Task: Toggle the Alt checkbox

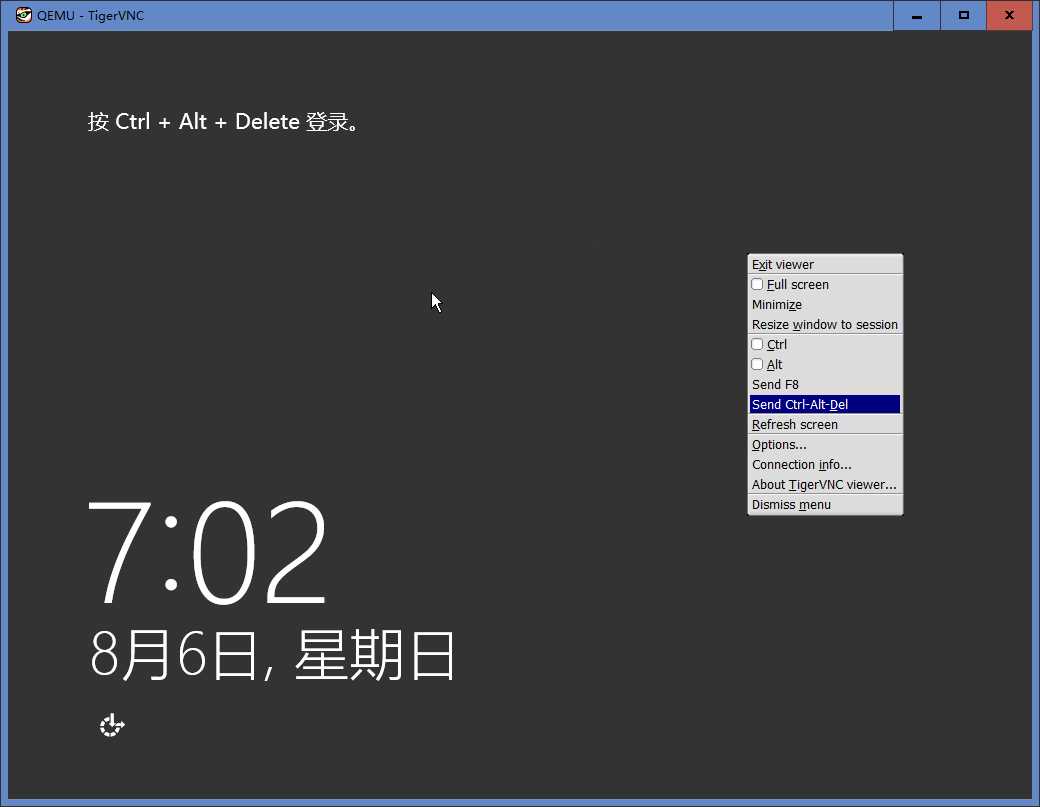Action: click(757, 364)
